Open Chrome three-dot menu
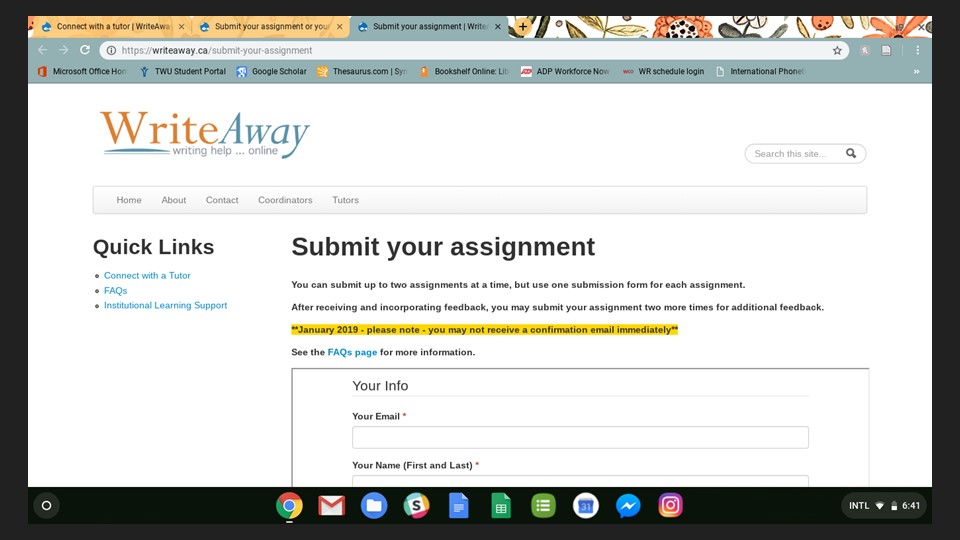 click(917, 50)
